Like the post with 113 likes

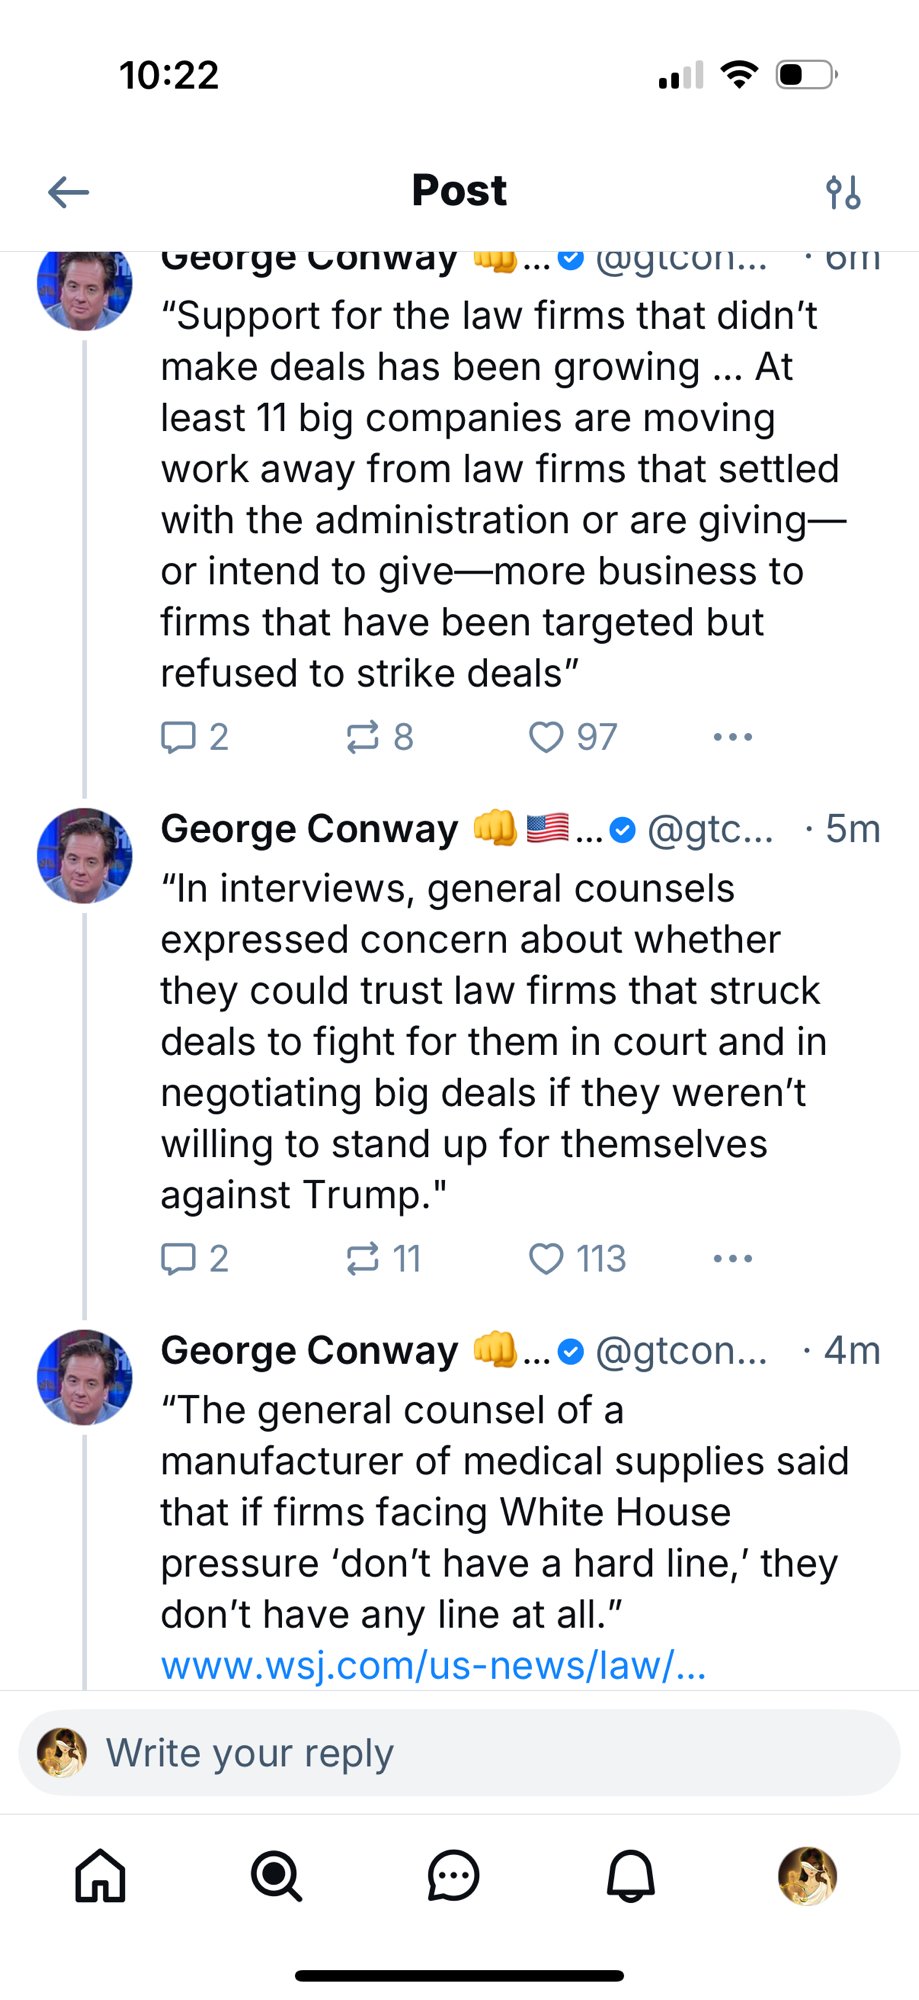(546, 1258)
